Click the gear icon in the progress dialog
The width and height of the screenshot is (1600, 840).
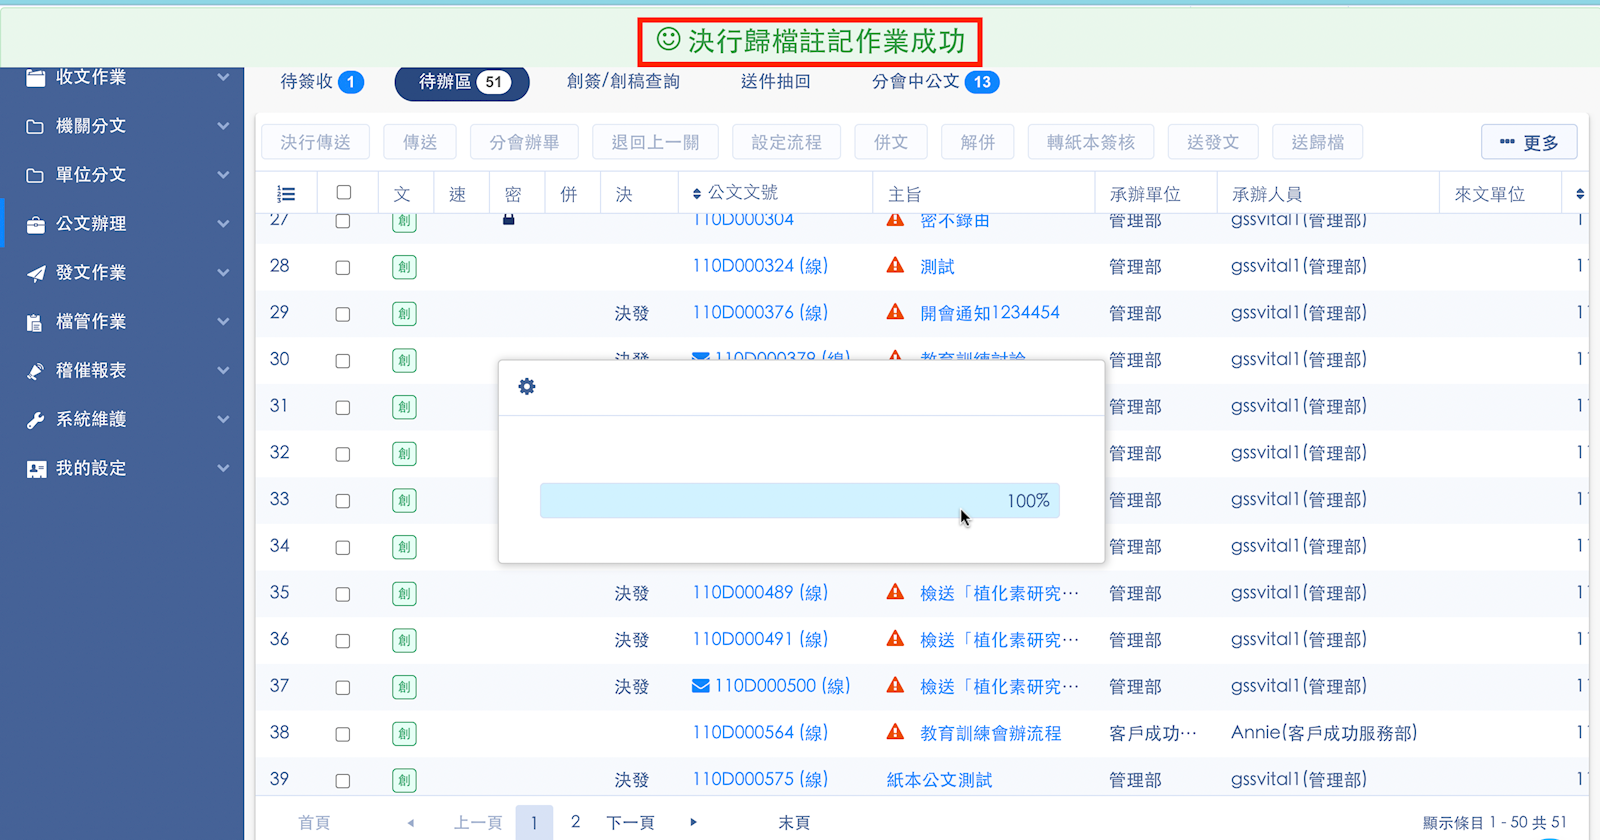[x=527, y=387]
